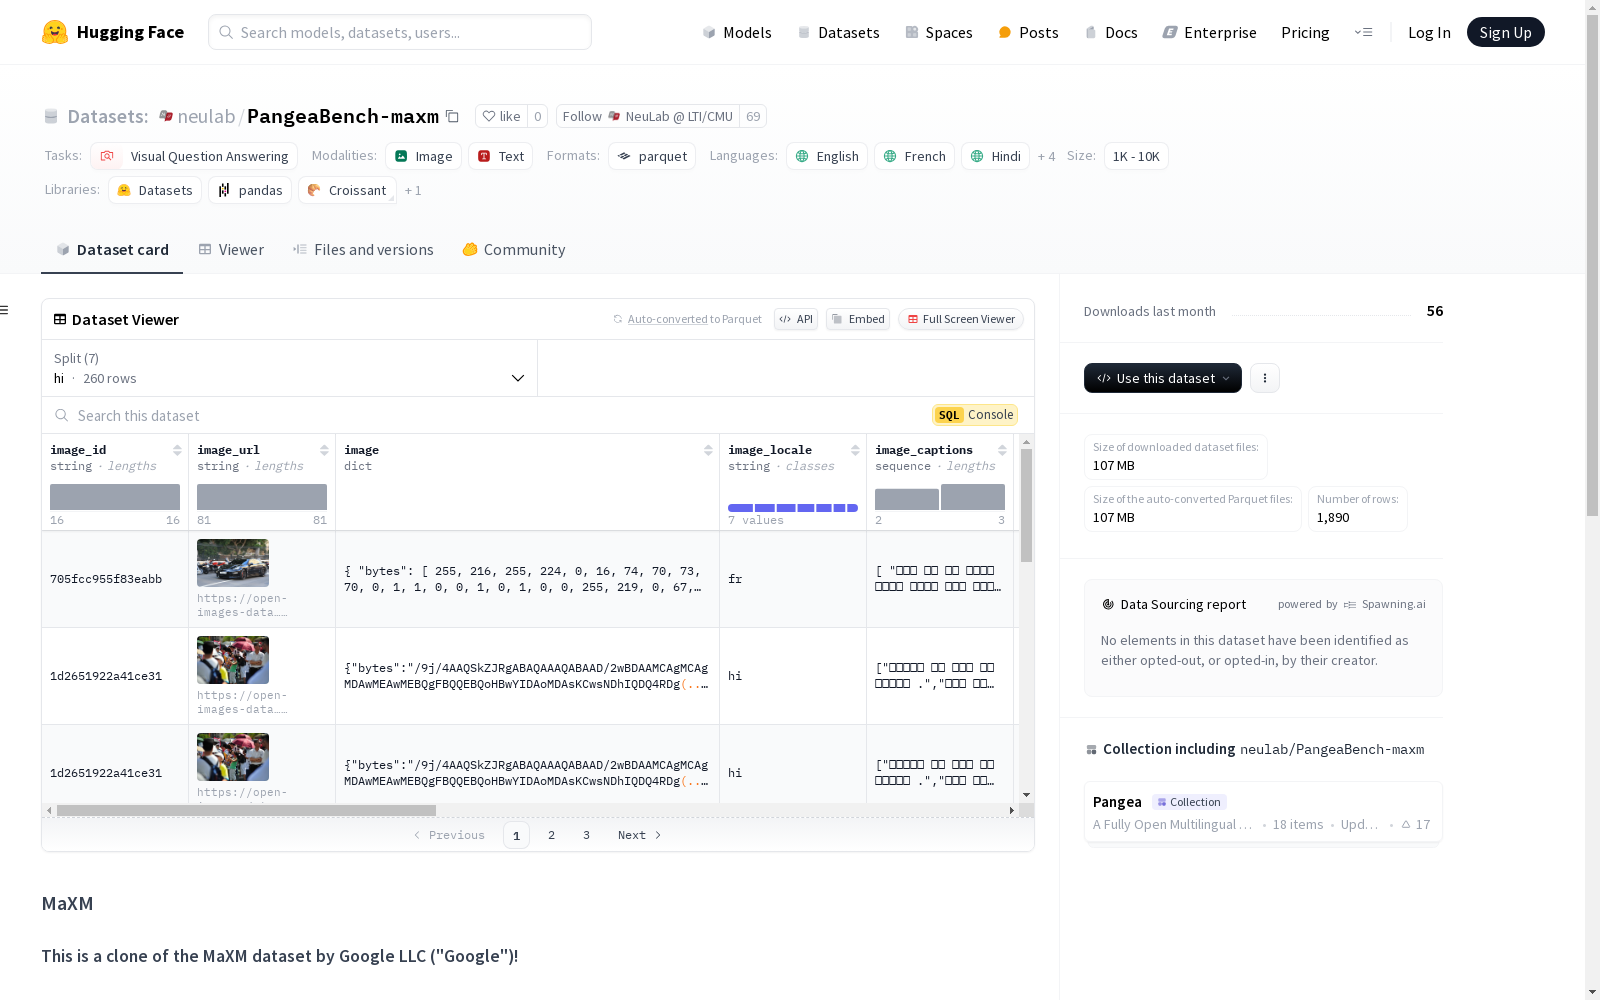Open the left table-of-contents hamburger icon

[x=4, y=310]
